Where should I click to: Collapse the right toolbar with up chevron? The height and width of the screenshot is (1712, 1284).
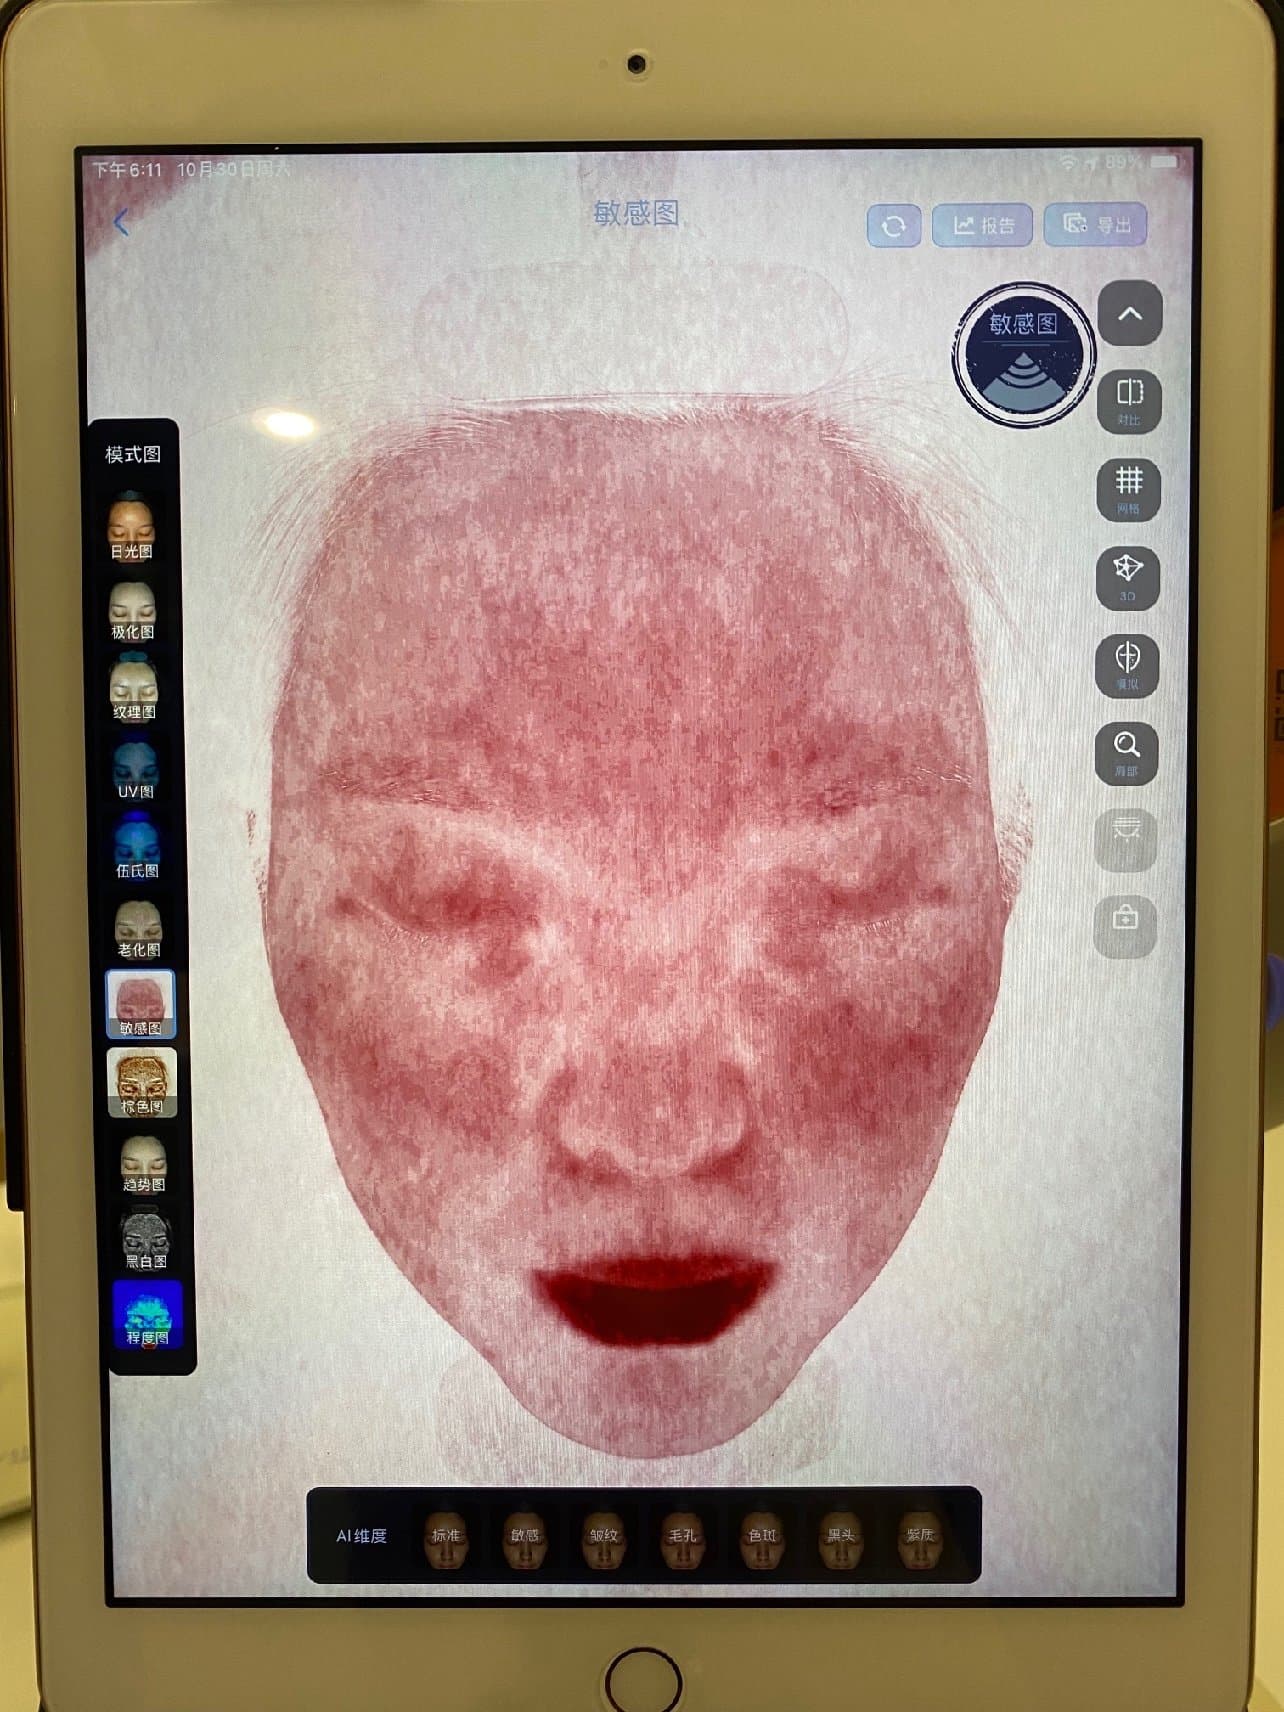pyautogui.click(x=1129, y=314)
